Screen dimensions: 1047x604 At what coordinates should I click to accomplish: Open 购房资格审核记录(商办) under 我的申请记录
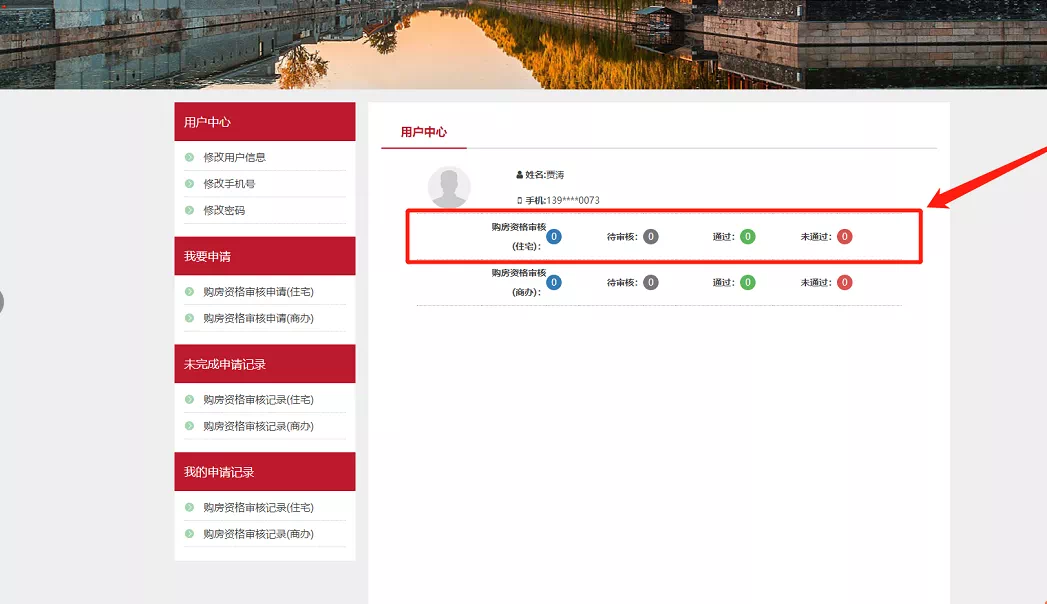point(258,535)
